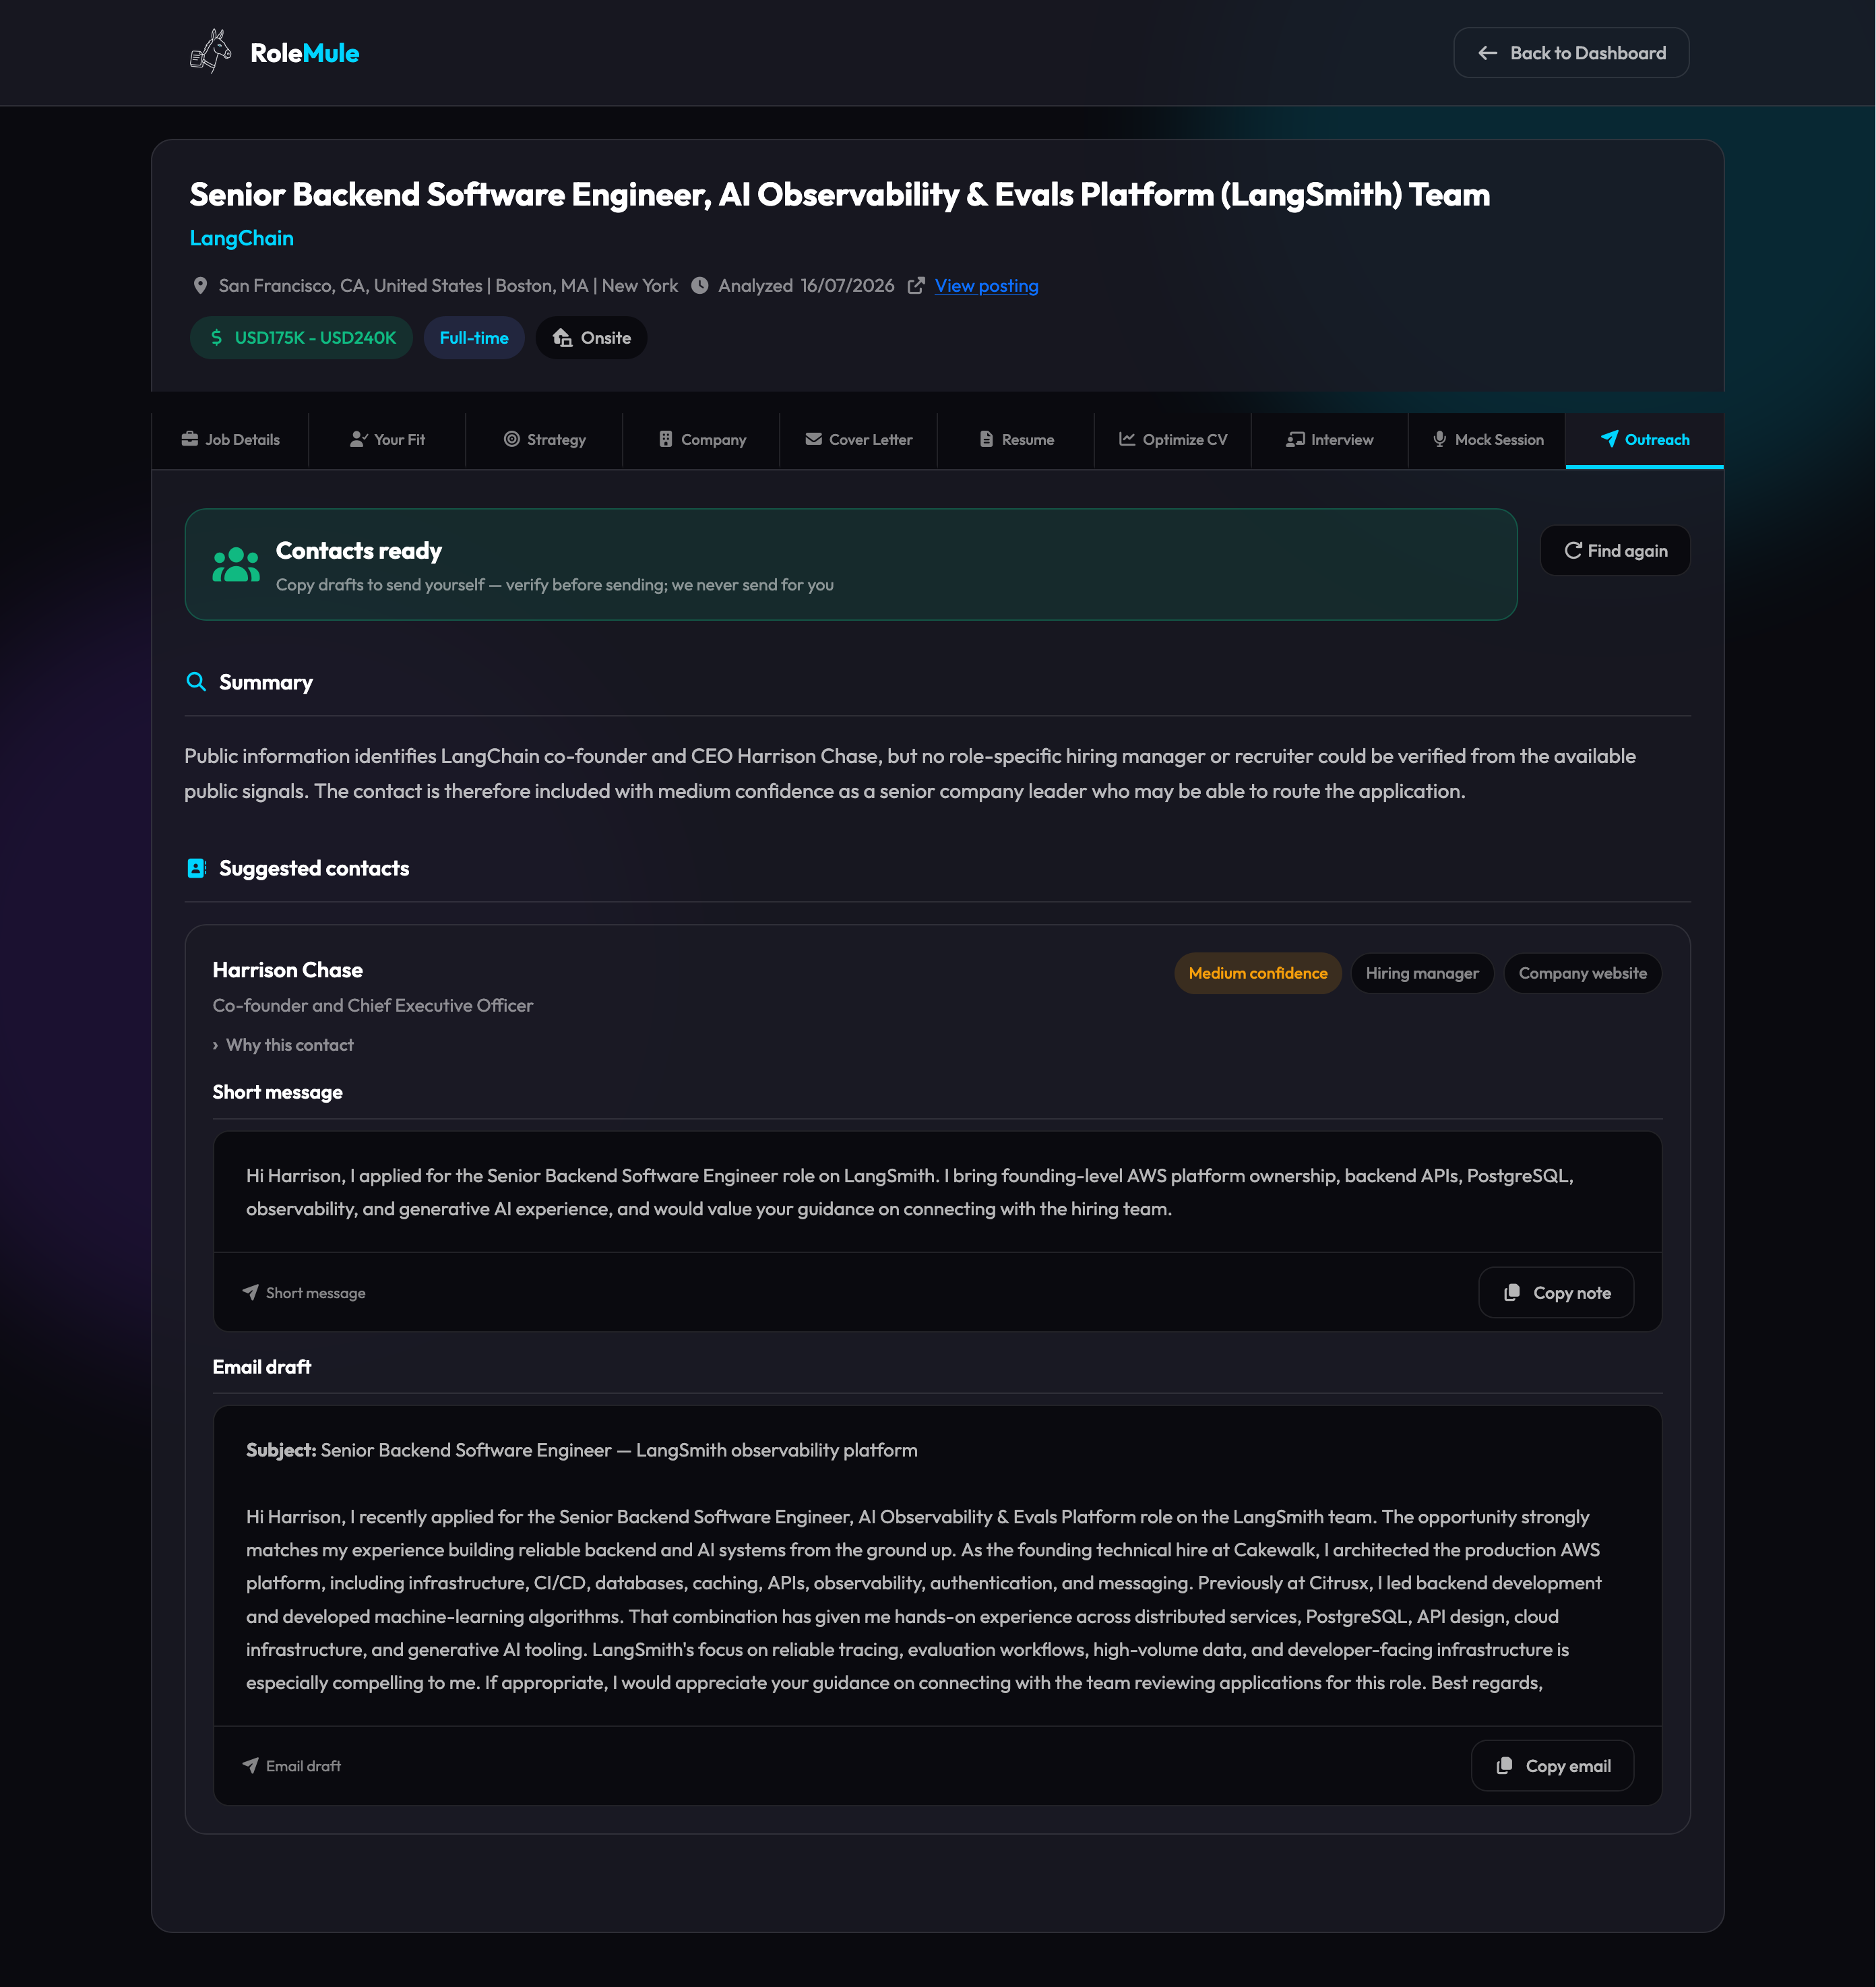Select the Optimize CV tab
1876x1987 pixels.
tap(1173, 440)
